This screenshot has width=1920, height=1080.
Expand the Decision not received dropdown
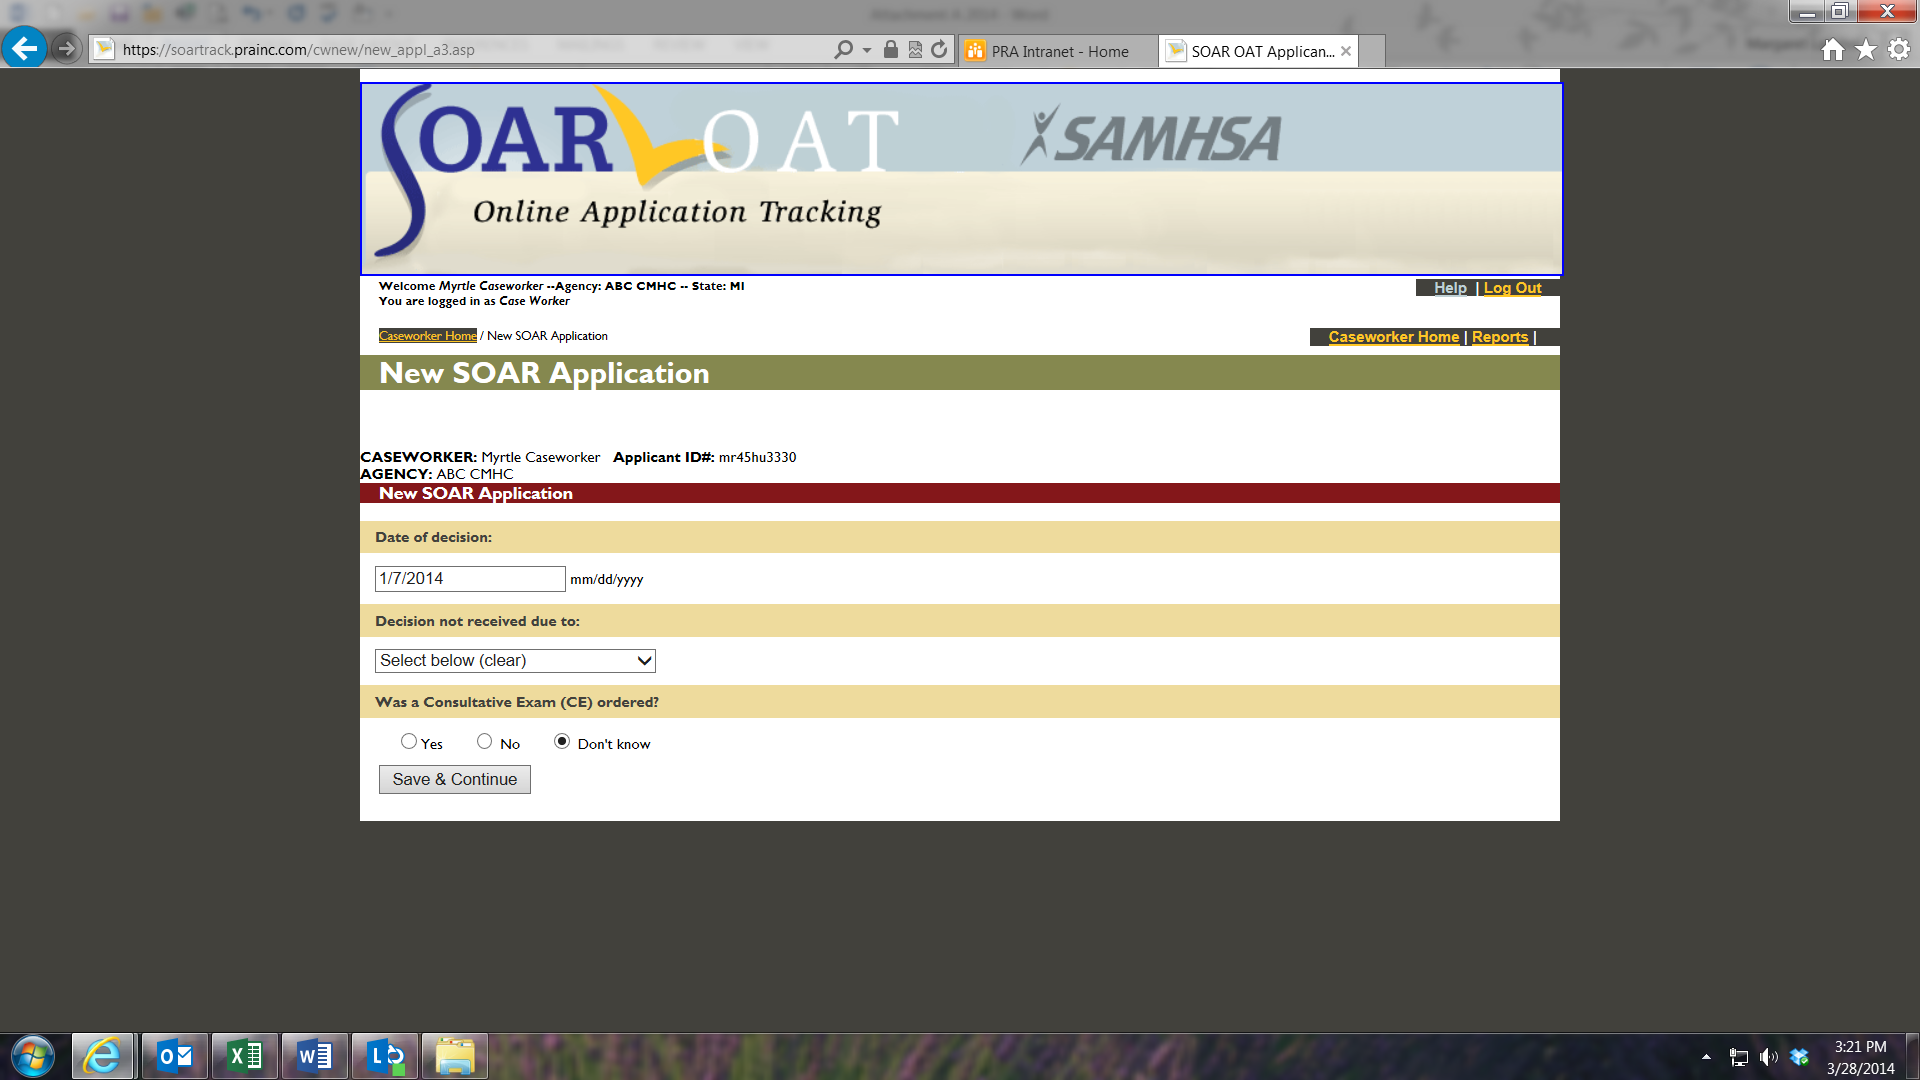515,661
